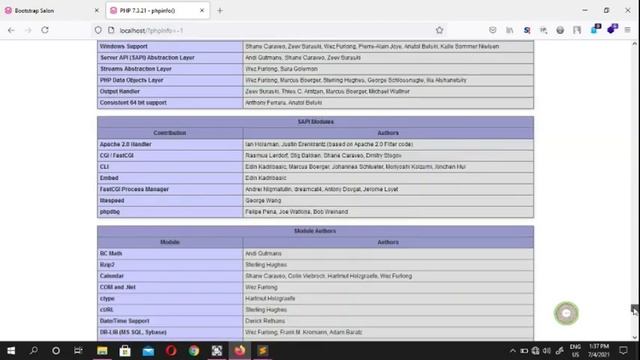Show hidden system tray icons
640x360 pixels.
513,351
